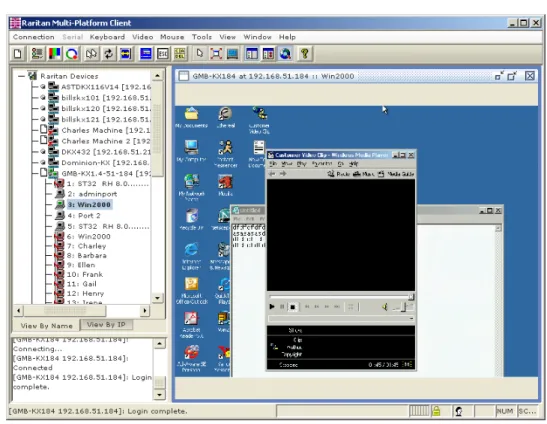Click Stop in the Windows Media Player
547x424 pixels.
click(x=293, y=307)
